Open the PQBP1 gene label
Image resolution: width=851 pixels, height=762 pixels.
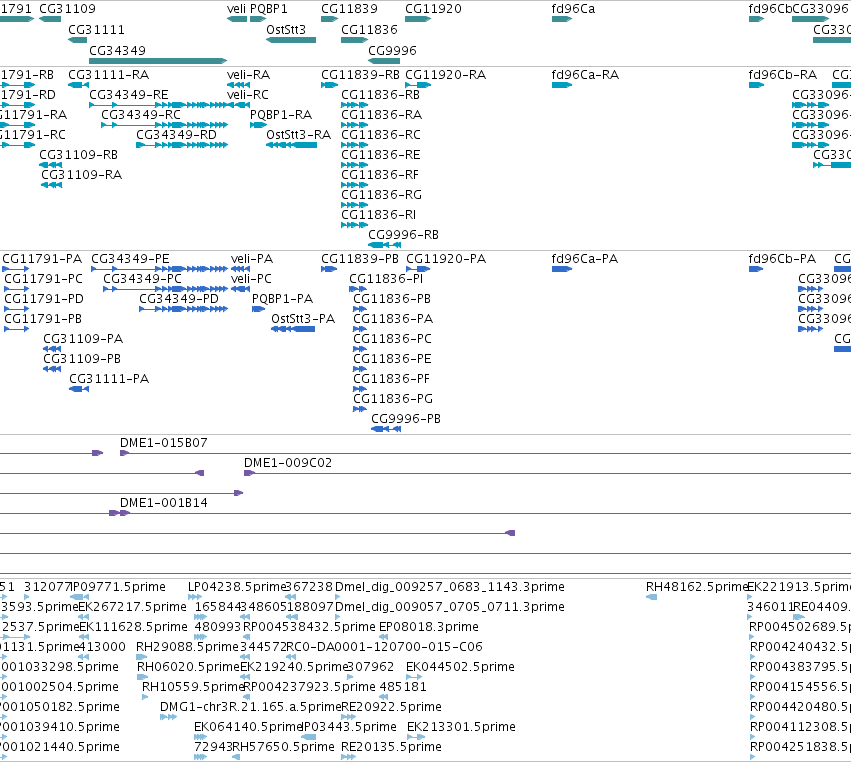pos(269,9)
